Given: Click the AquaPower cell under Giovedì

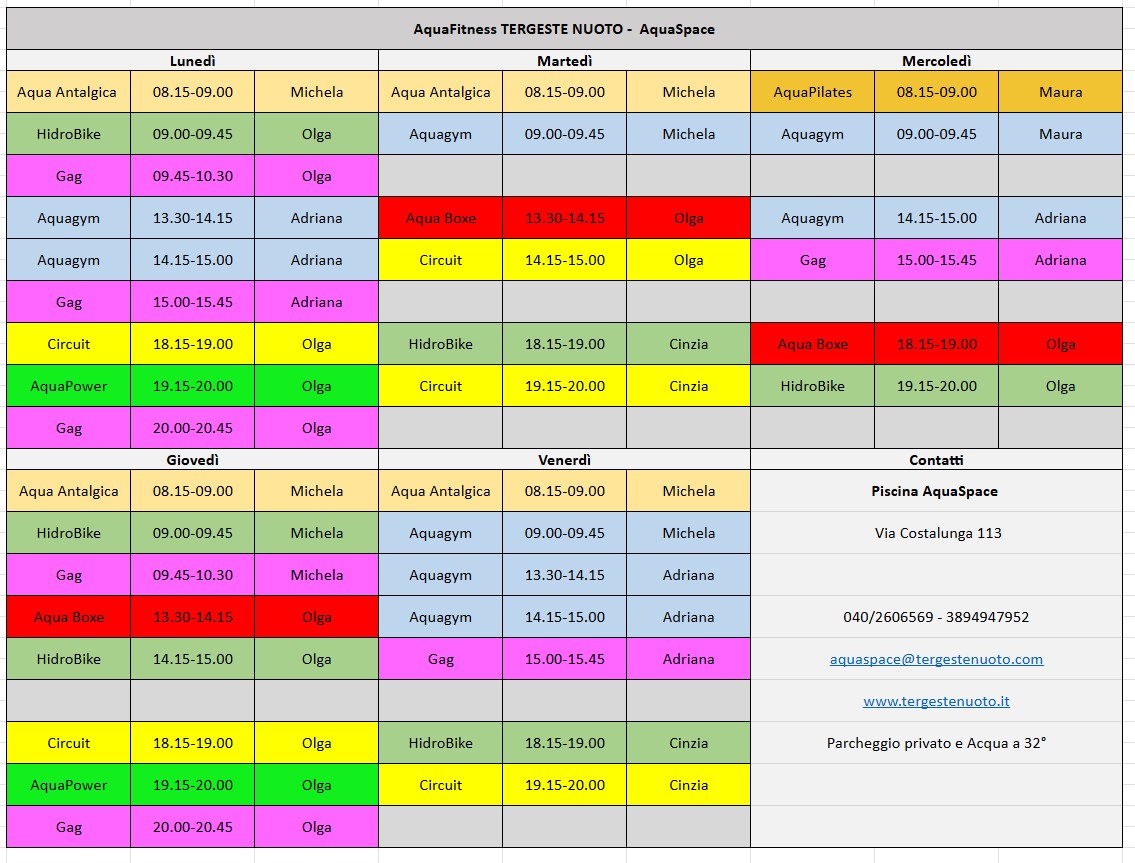Looking at the screenshot, I should (68, 785).
